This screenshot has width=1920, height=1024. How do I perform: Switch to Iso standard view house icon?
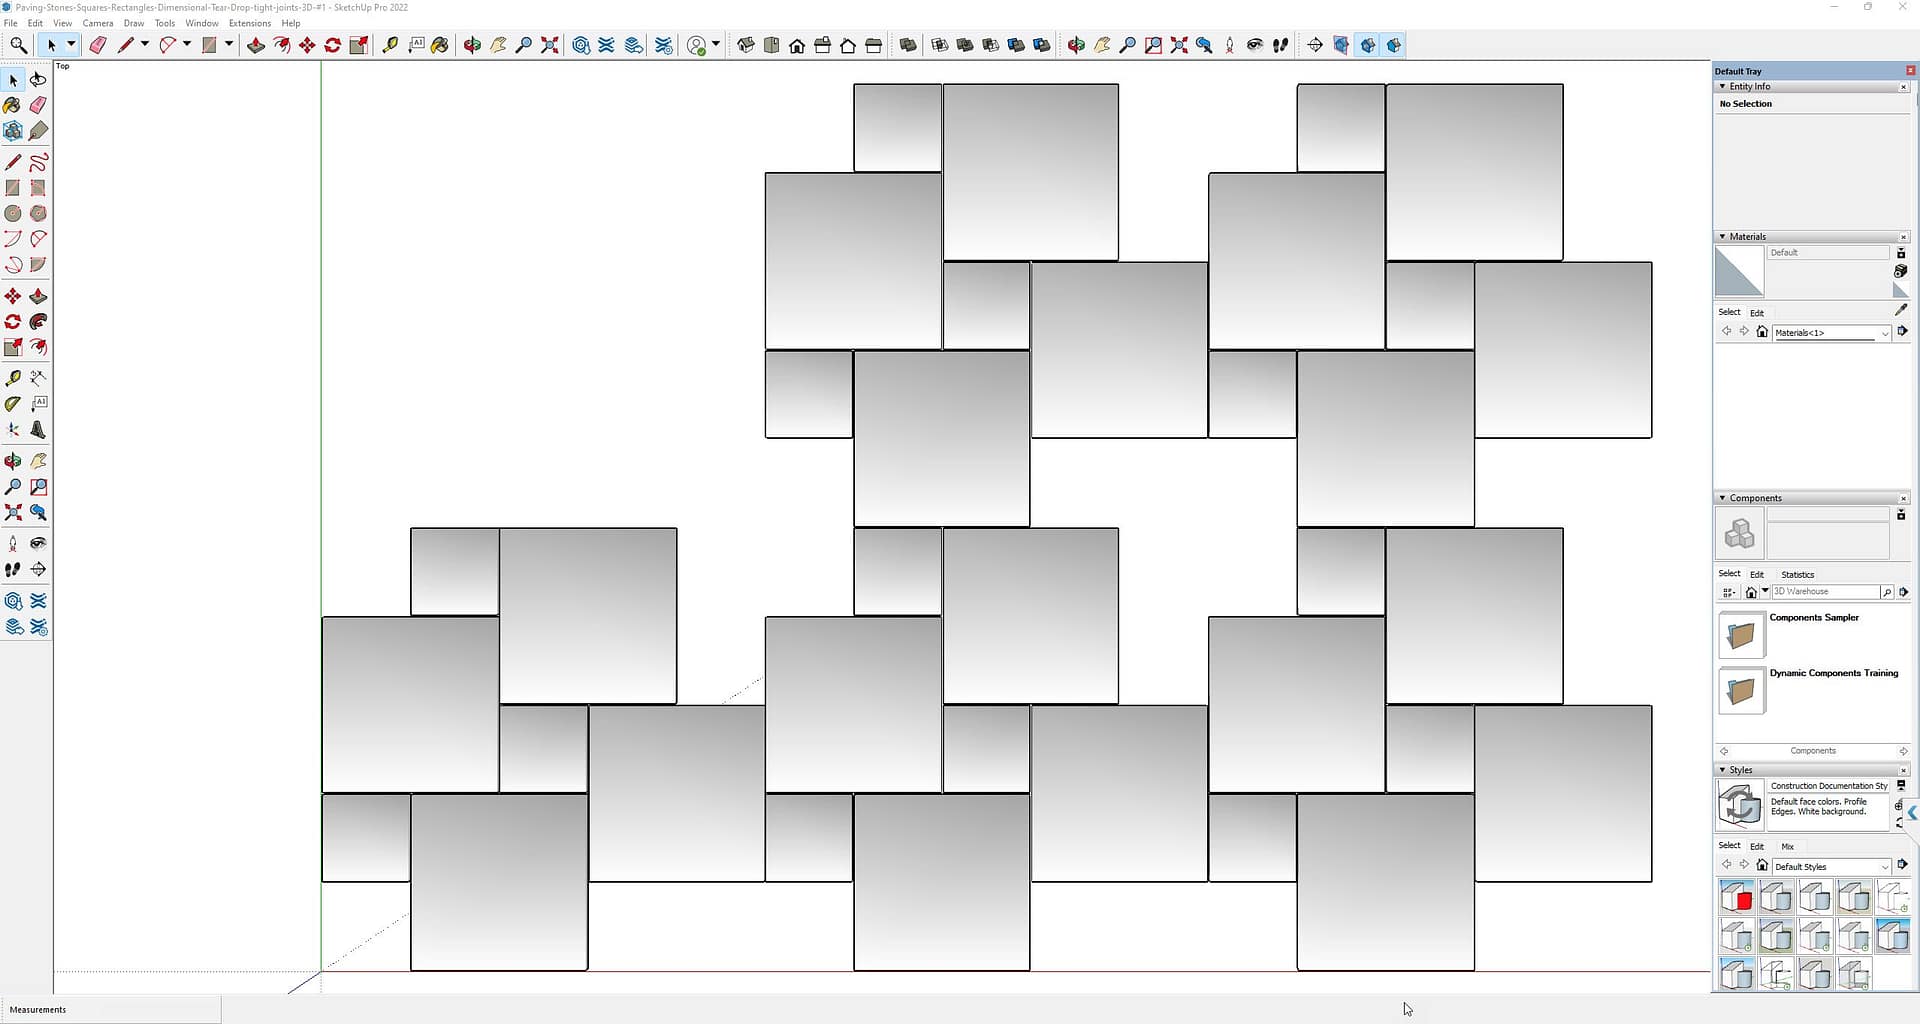[746, 45]
